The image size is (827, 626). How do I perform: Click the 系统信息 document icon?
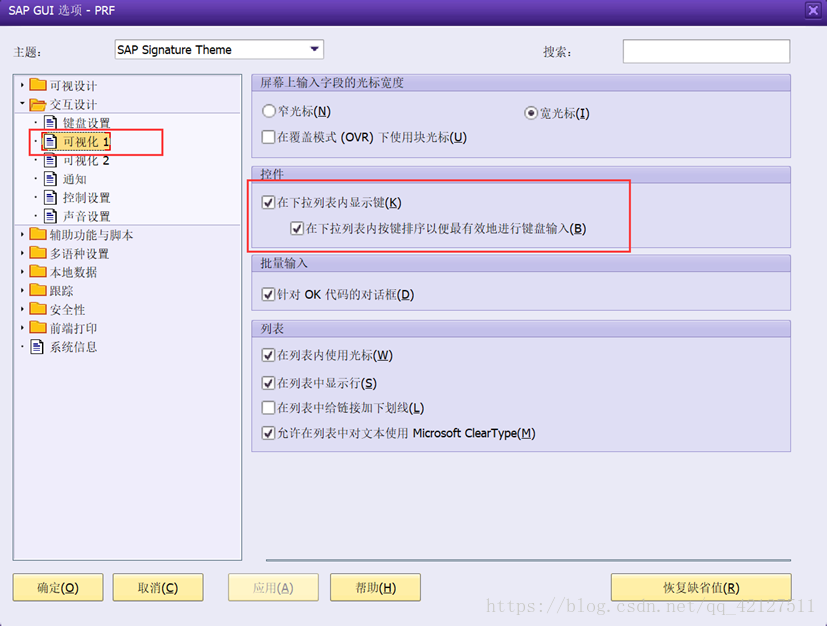click(x=37, y=346)
